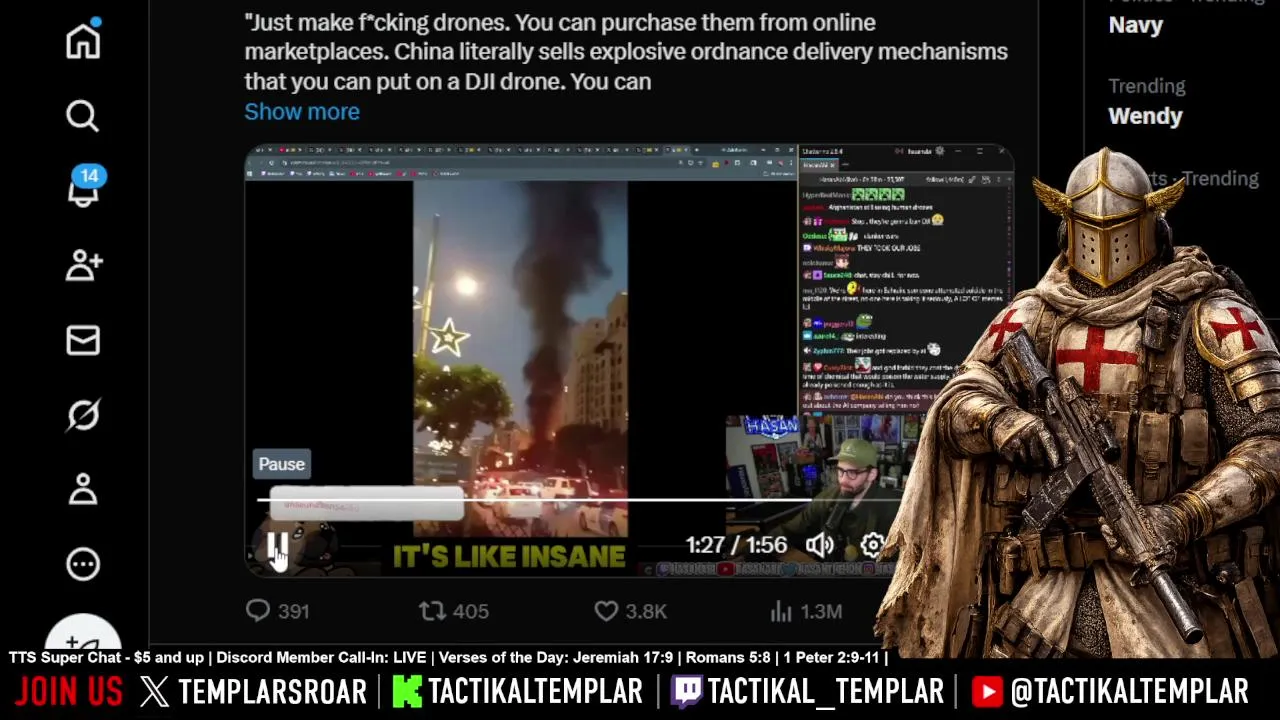The image size is (1280, 720).
Task: Open the More circle icon in sidebar
Action: click(83, 564)
